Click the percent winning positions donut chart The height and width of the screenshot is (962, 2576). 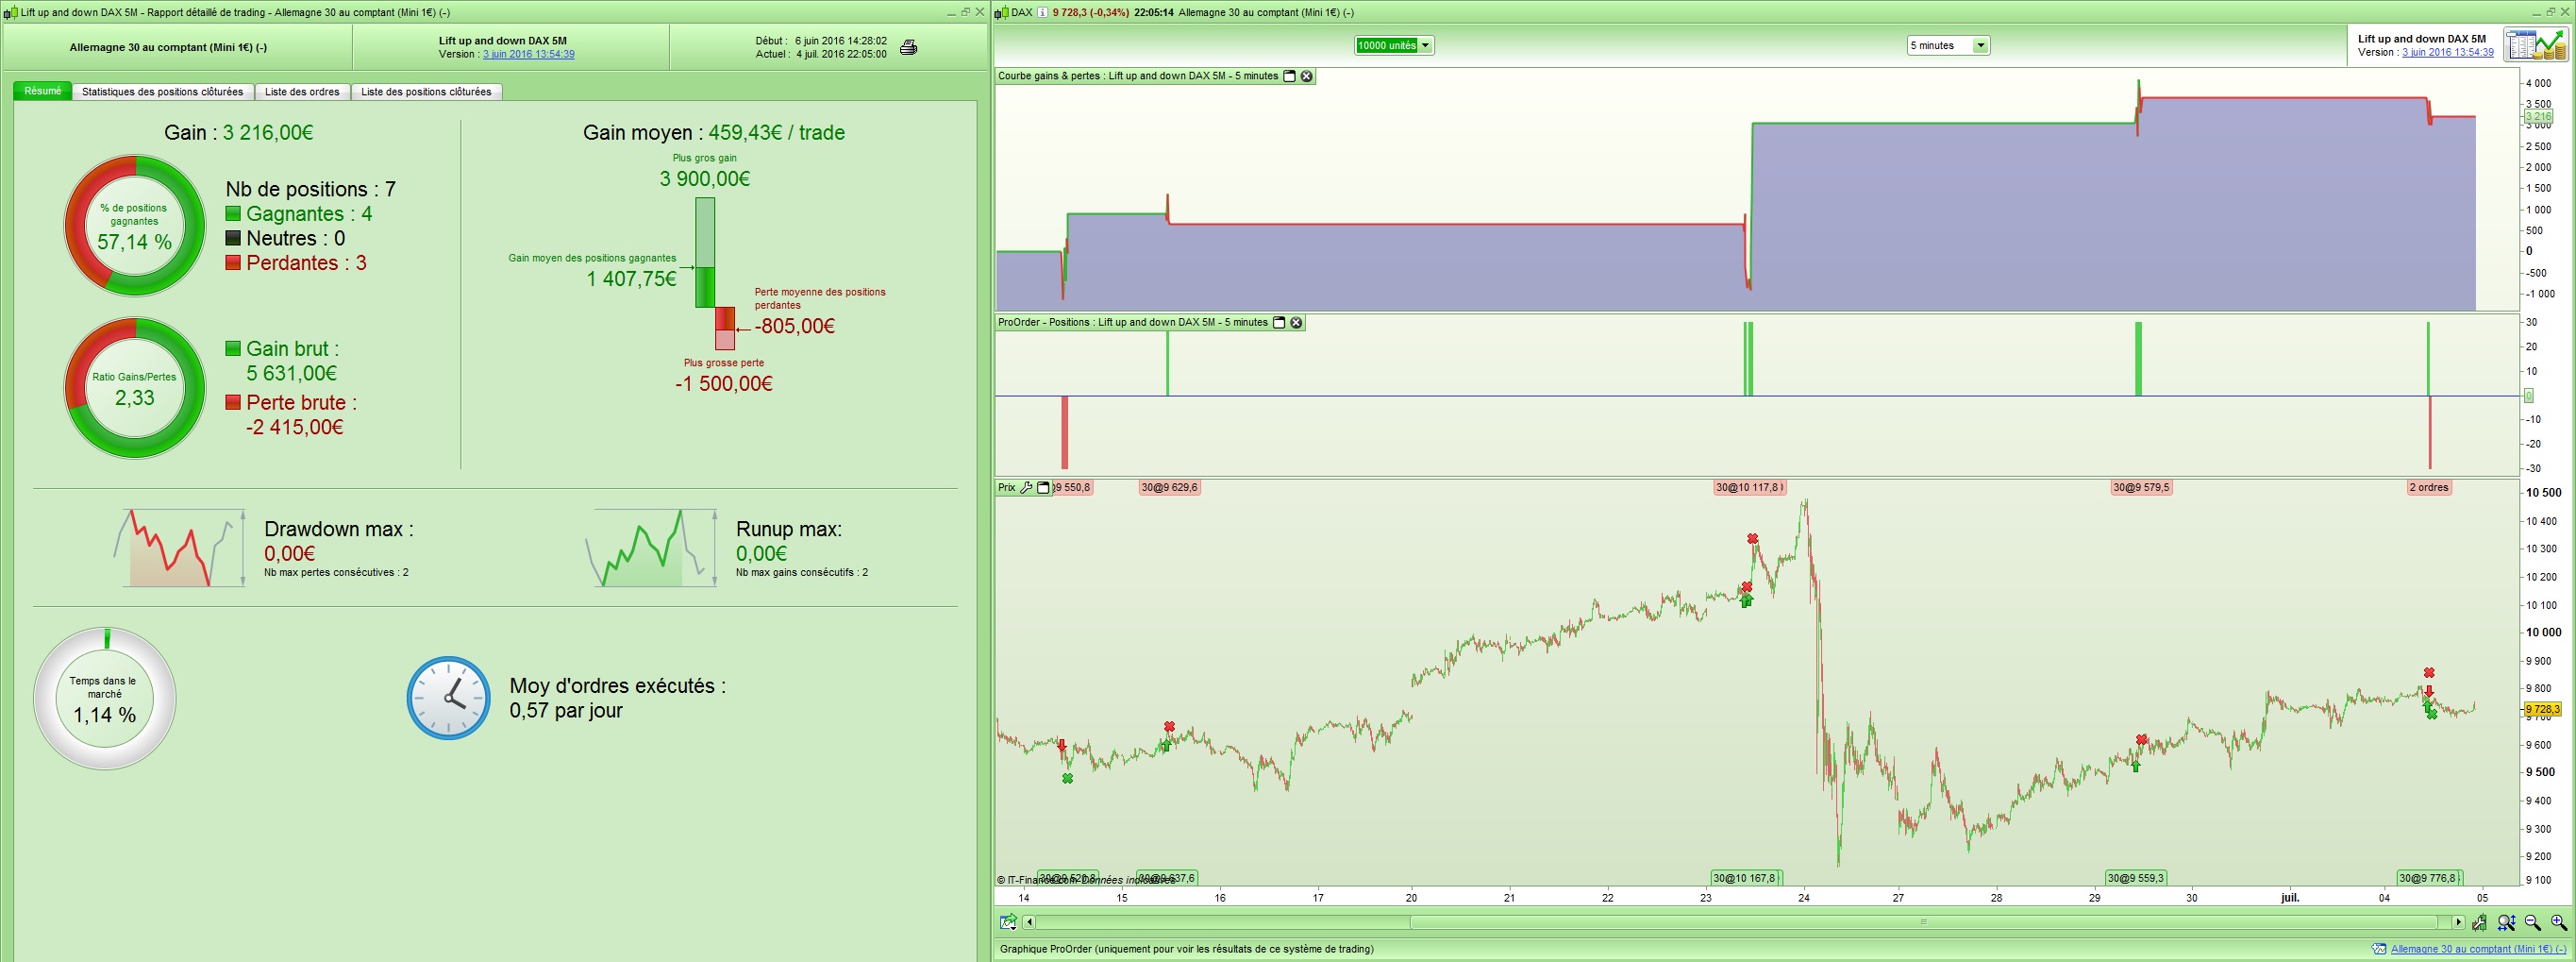point(135,225)
